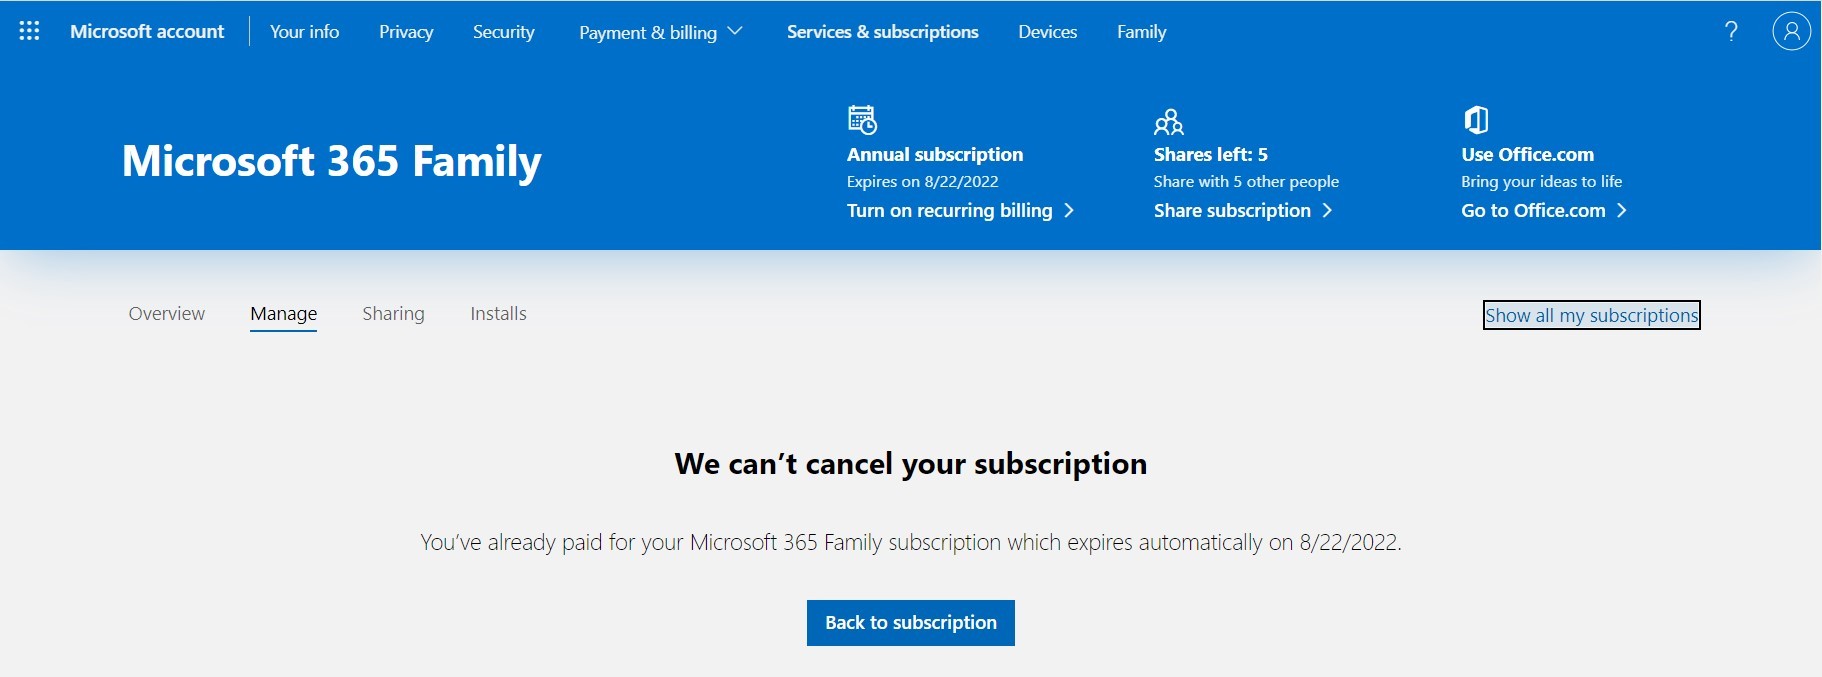The image size is (1822, 677).
Task: Switch to the Overview tab
Action: (166, 313)
